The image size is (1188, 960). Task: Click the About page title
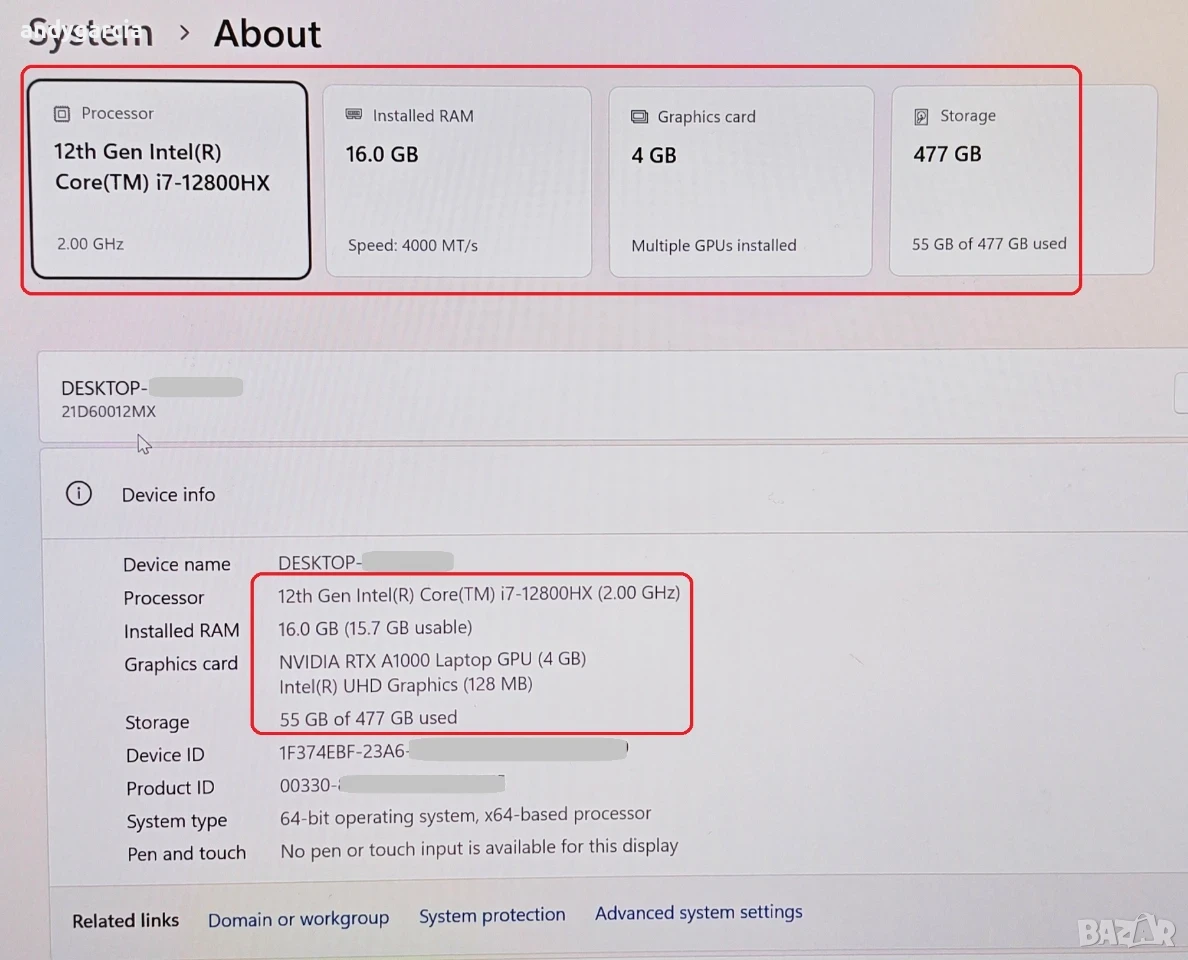click(267, 33)
